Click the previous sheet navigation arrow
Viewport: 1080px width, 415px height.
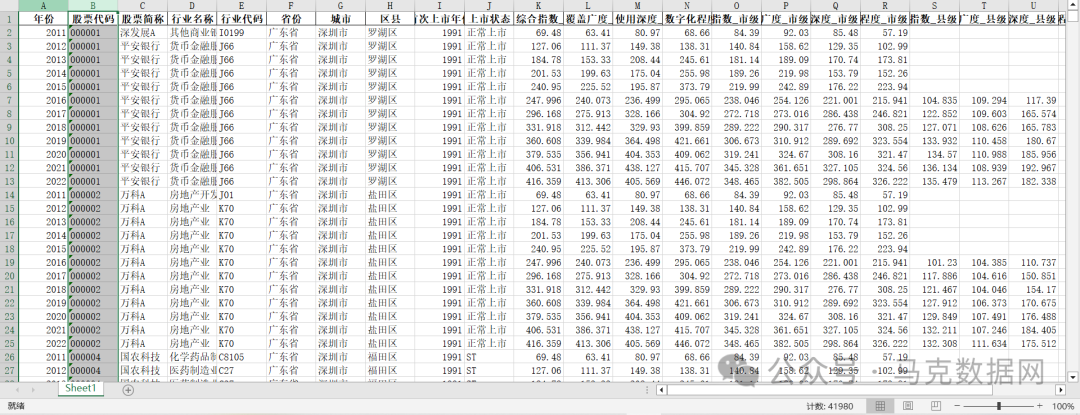(x=16, y=390)
